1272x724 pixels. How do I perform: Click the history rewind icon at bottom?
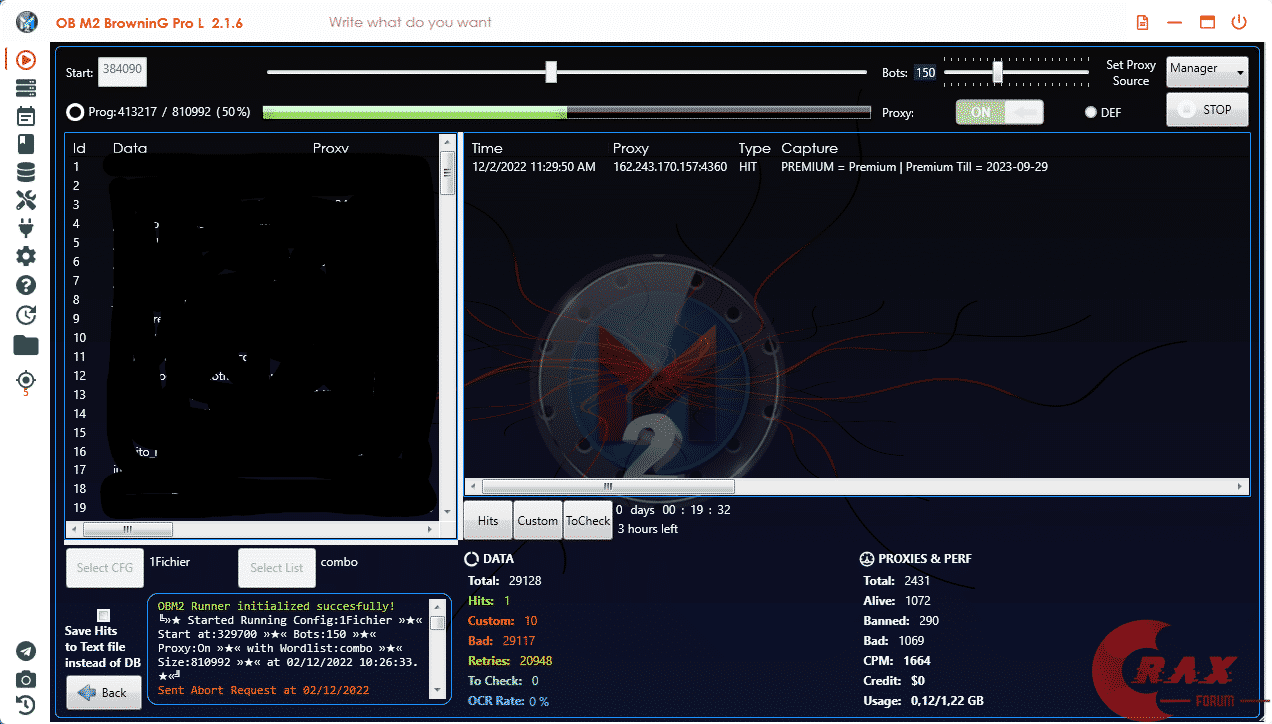tap(26, 705)
